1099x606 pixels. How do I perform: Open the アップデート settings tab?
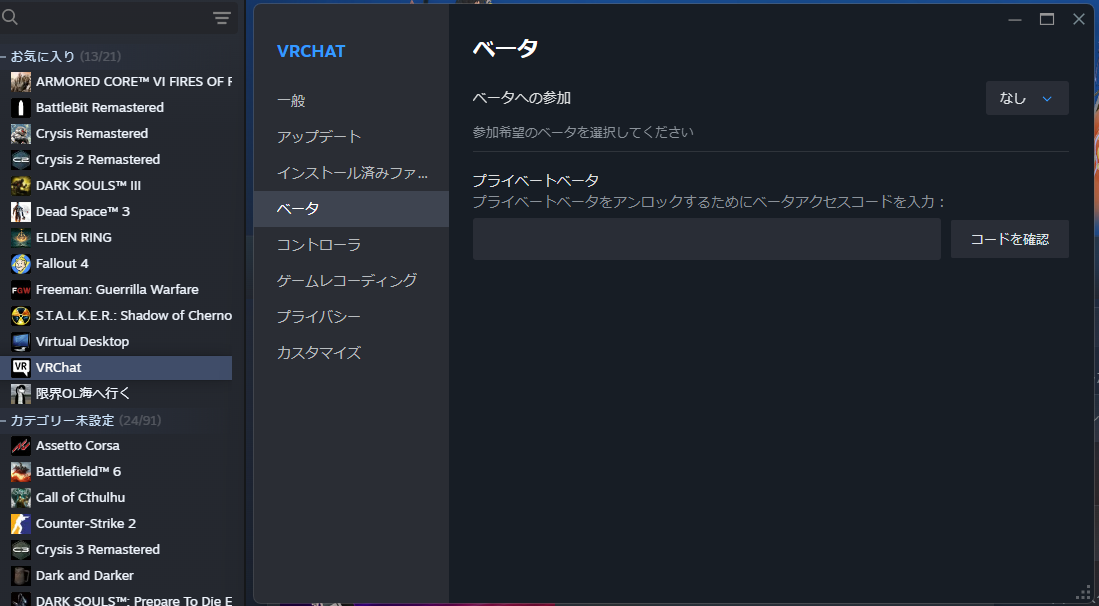click(351, 137)
